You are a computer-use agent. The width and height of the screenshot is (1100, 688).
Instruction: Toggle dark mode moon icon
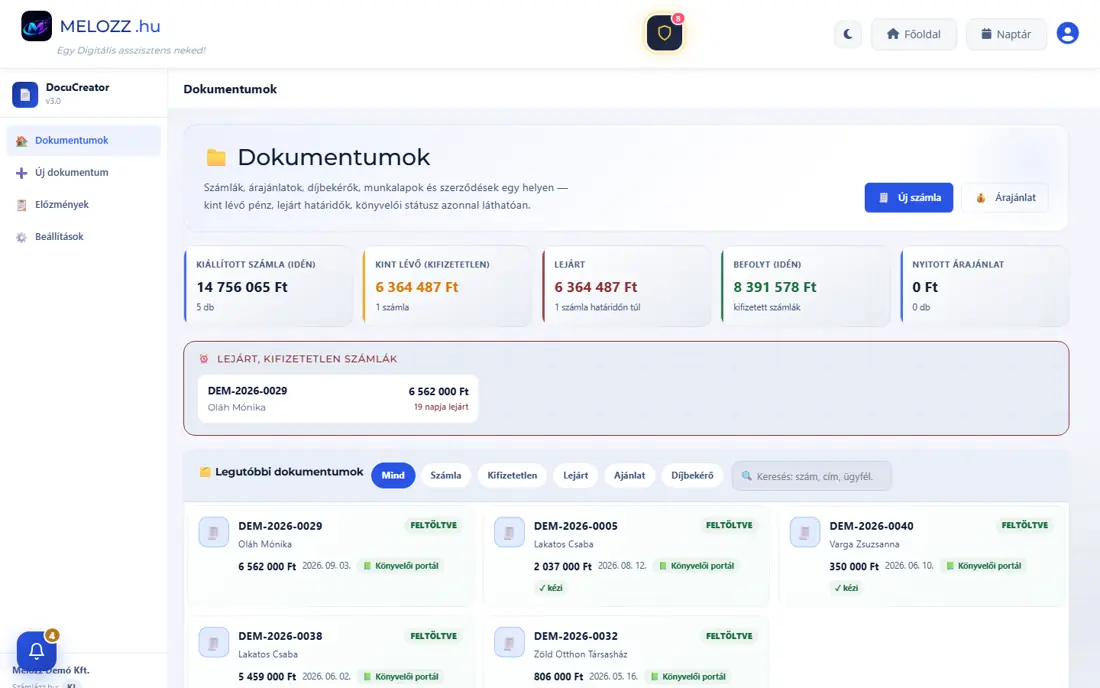(847, 34)
